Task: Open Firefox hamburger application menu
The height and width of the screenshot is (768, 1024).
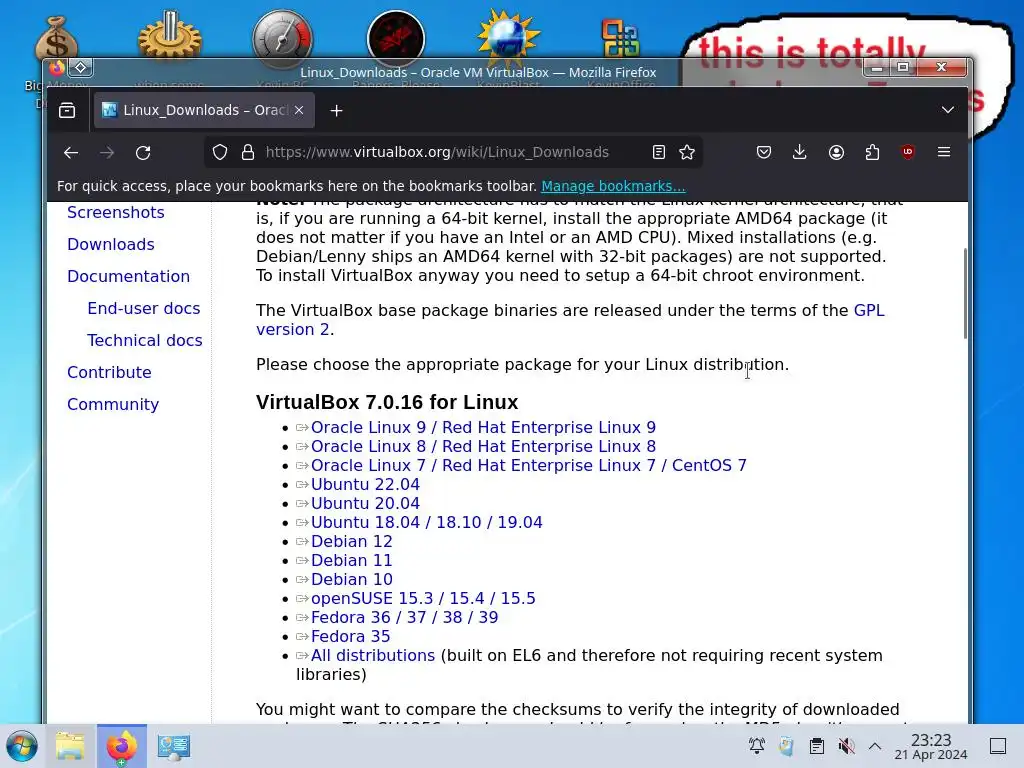Action: [944, 152]
